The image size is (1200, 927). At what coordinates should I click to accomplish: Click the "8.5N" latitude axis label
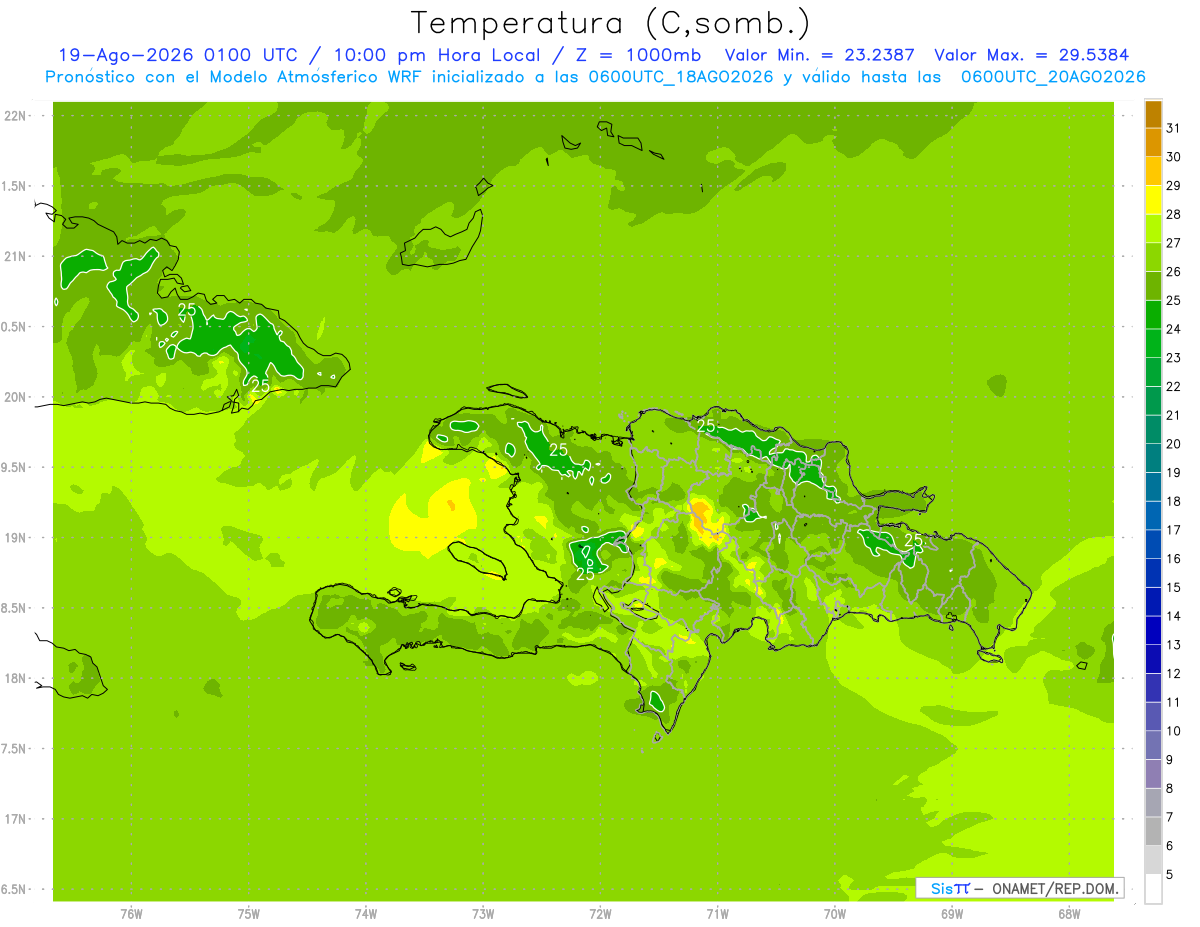[x=15, y=608]
